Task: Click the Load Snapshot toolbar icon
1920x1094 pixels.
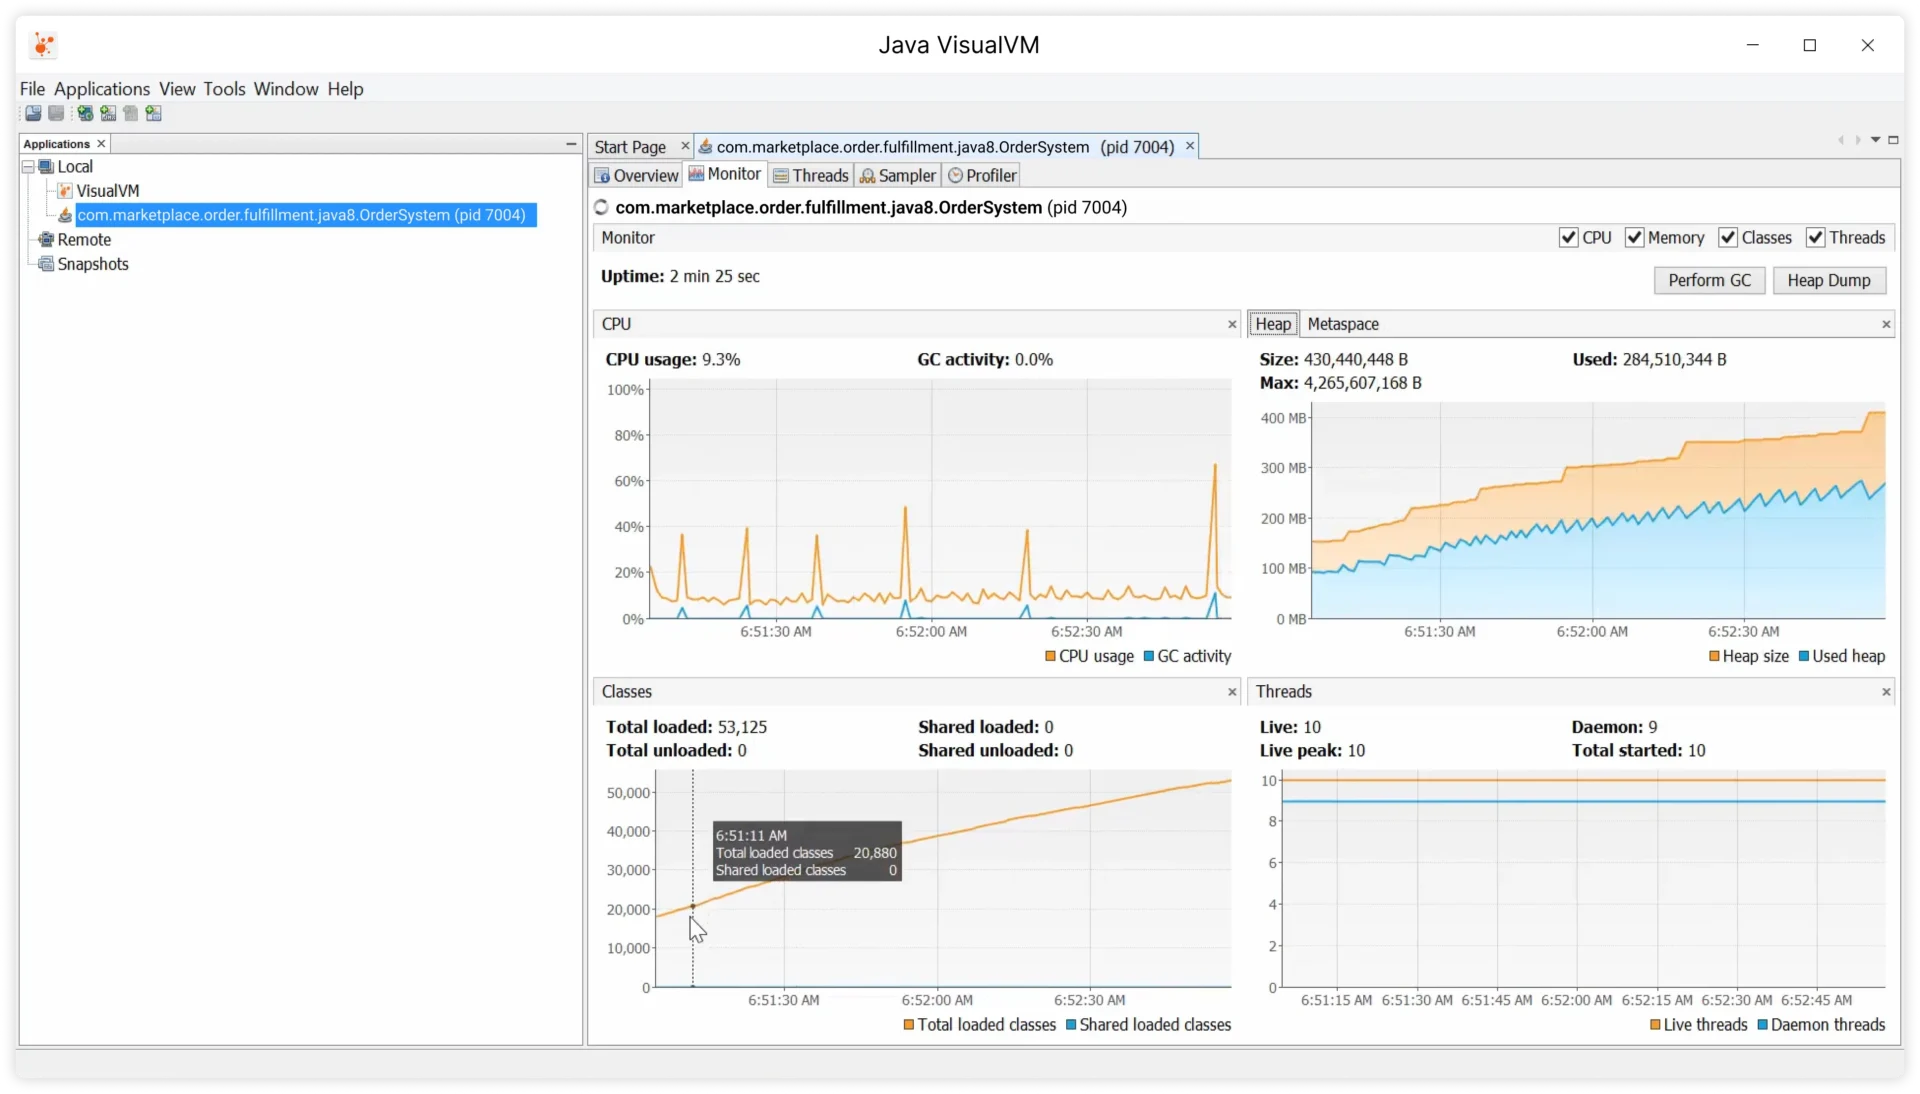Action: (33, 114)
